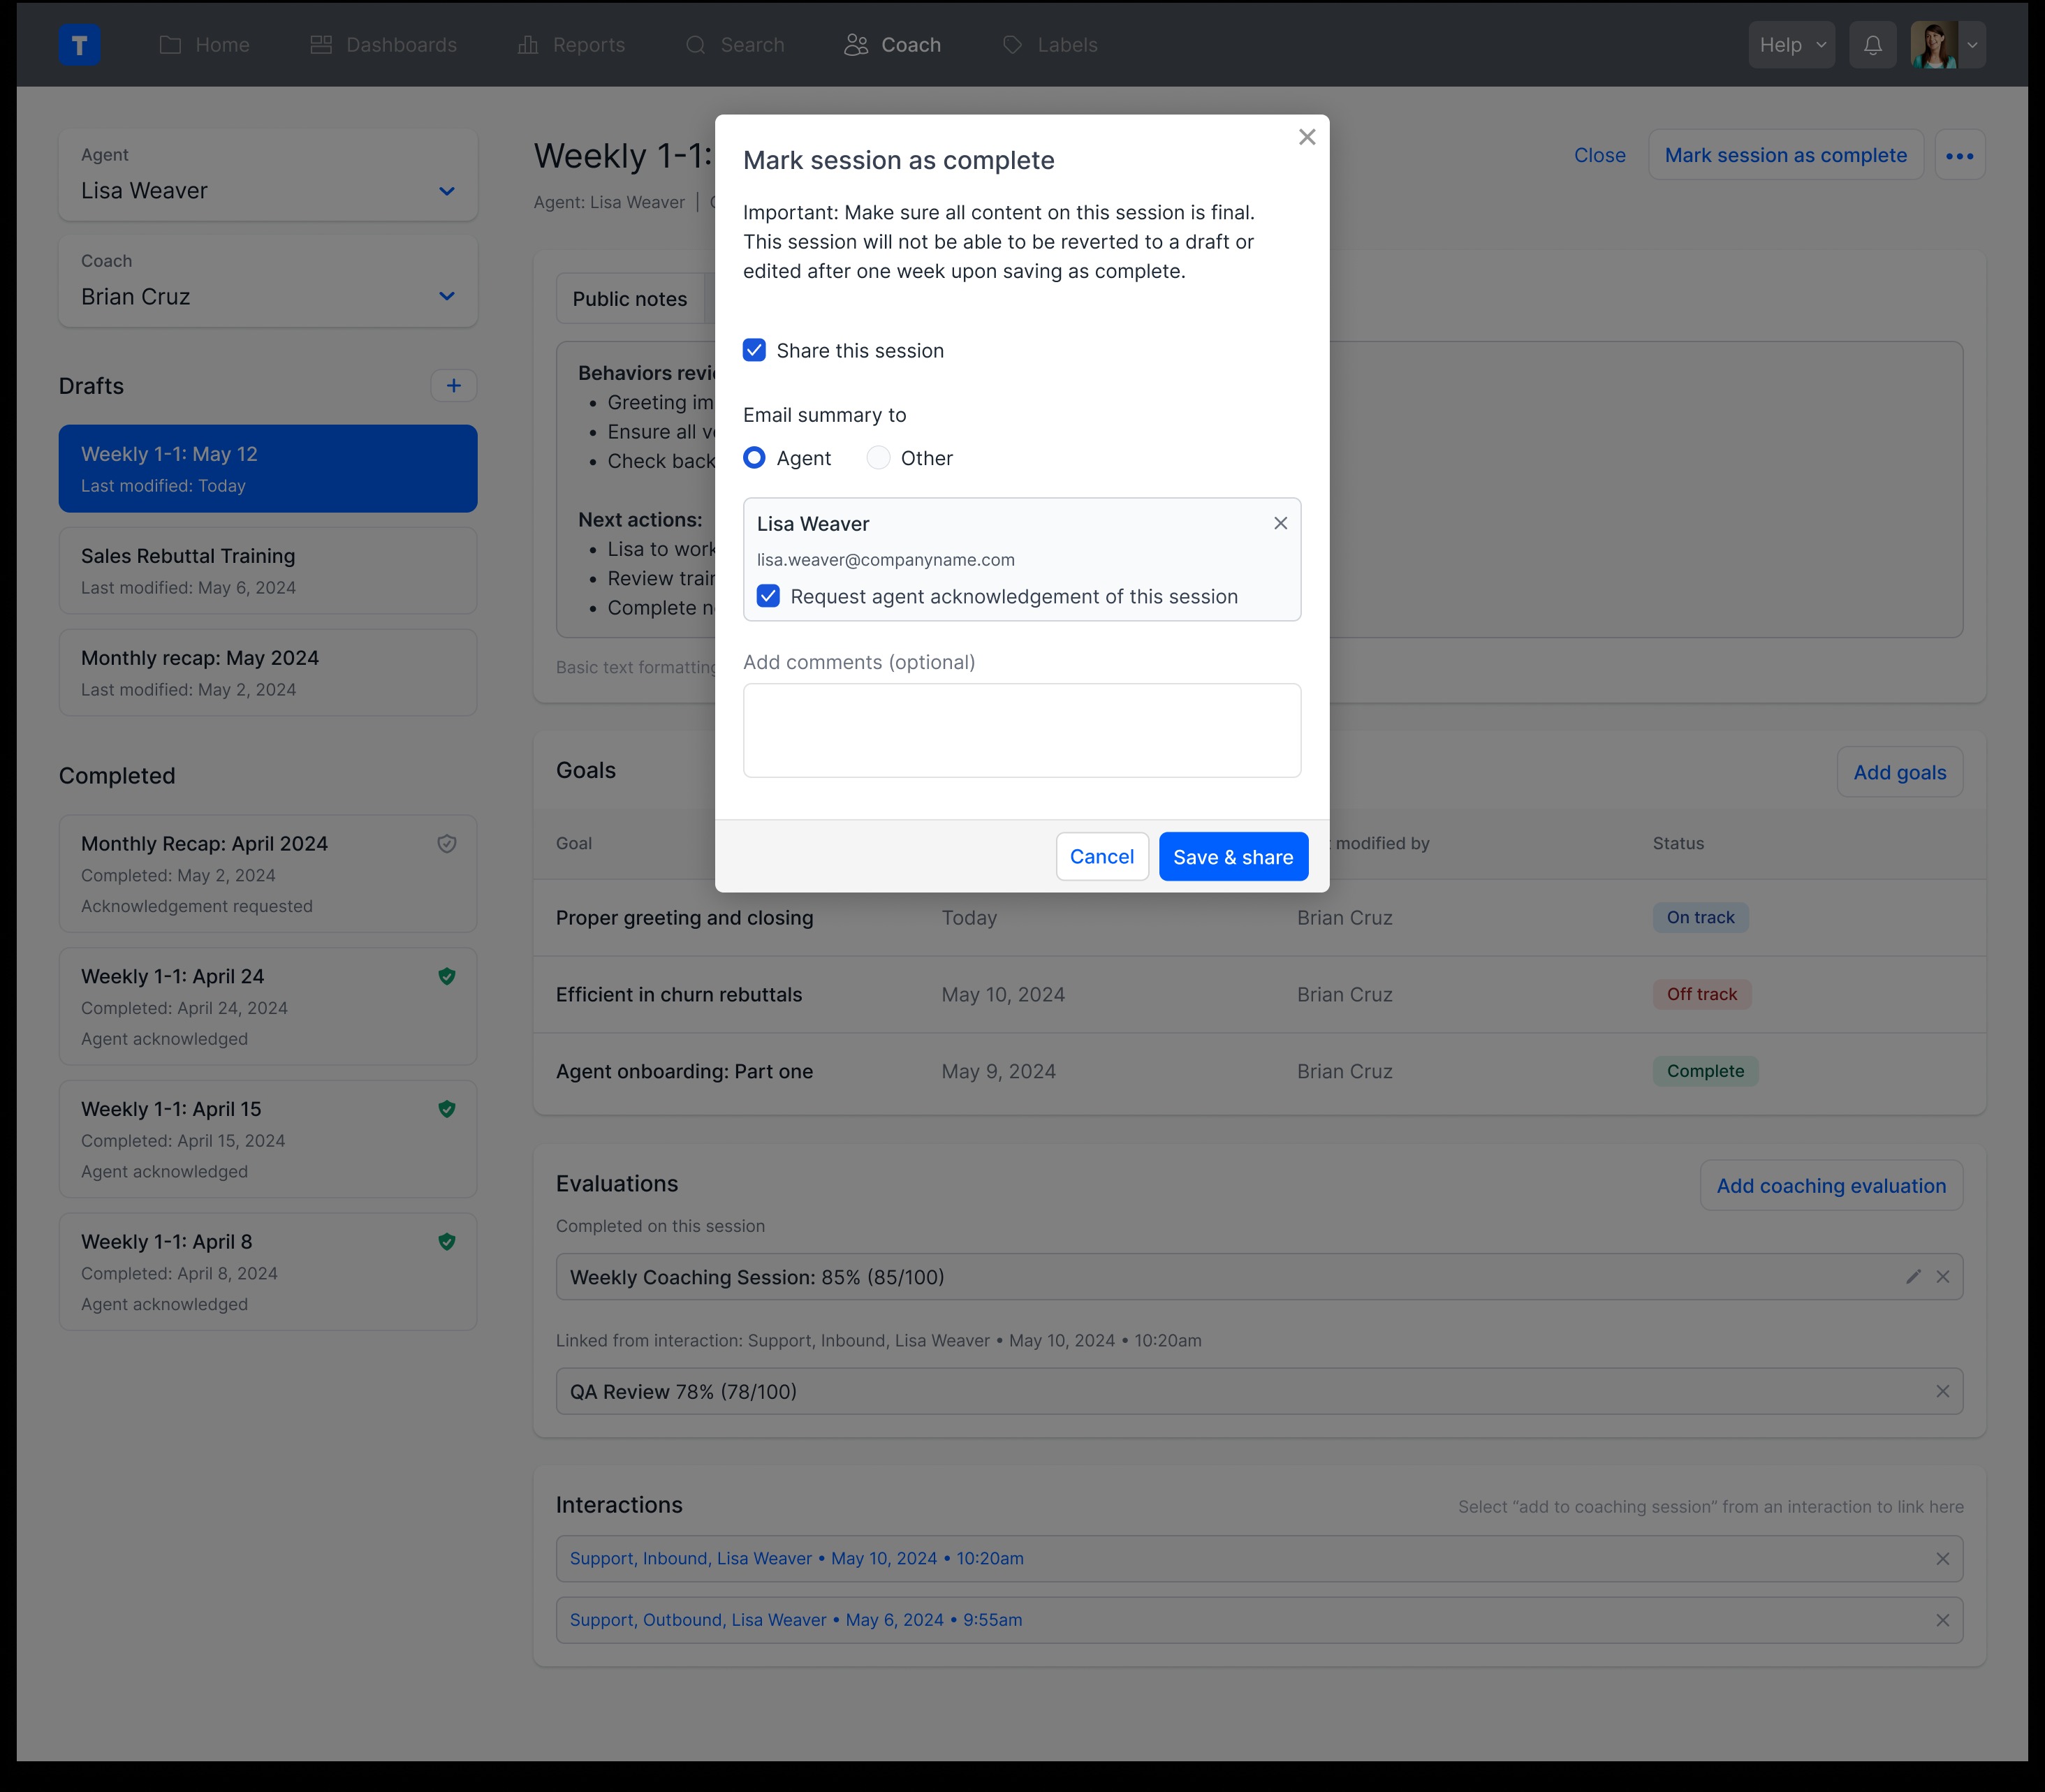Uncheck Request agent acknowledgement checkbox
The image size is (2045, 1792).
pyautogui.click(x=768, y=597)
